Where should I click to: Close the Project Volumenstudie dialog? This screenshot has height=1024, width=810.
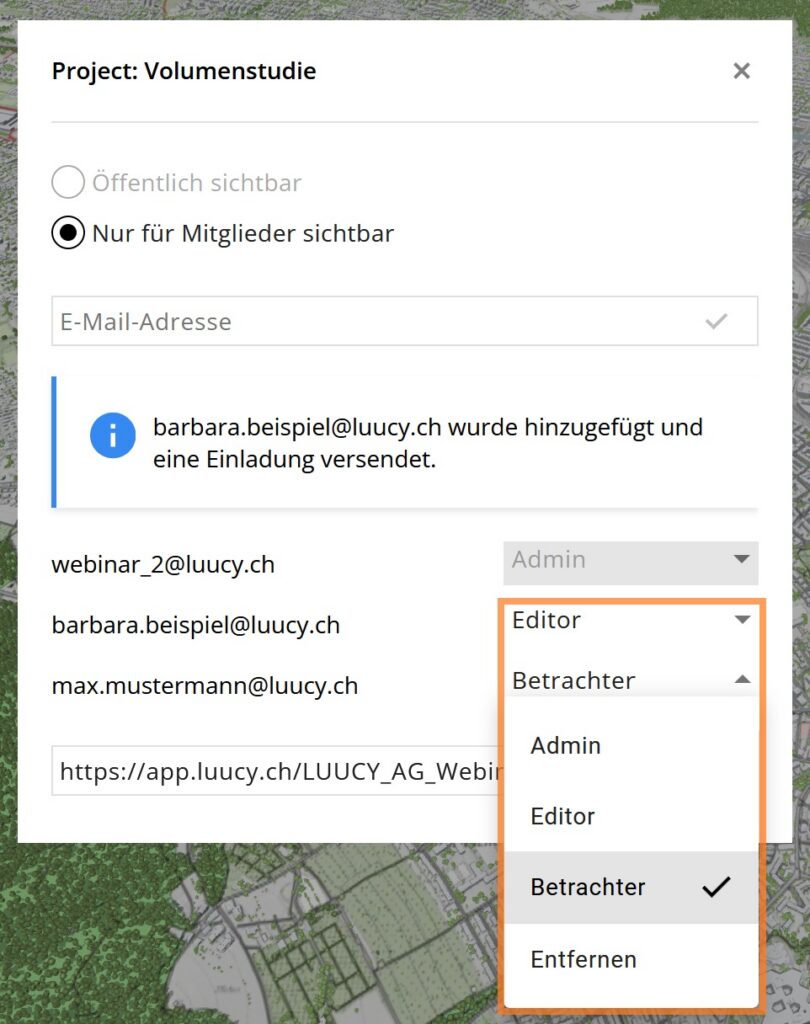(x=741, y=71)
